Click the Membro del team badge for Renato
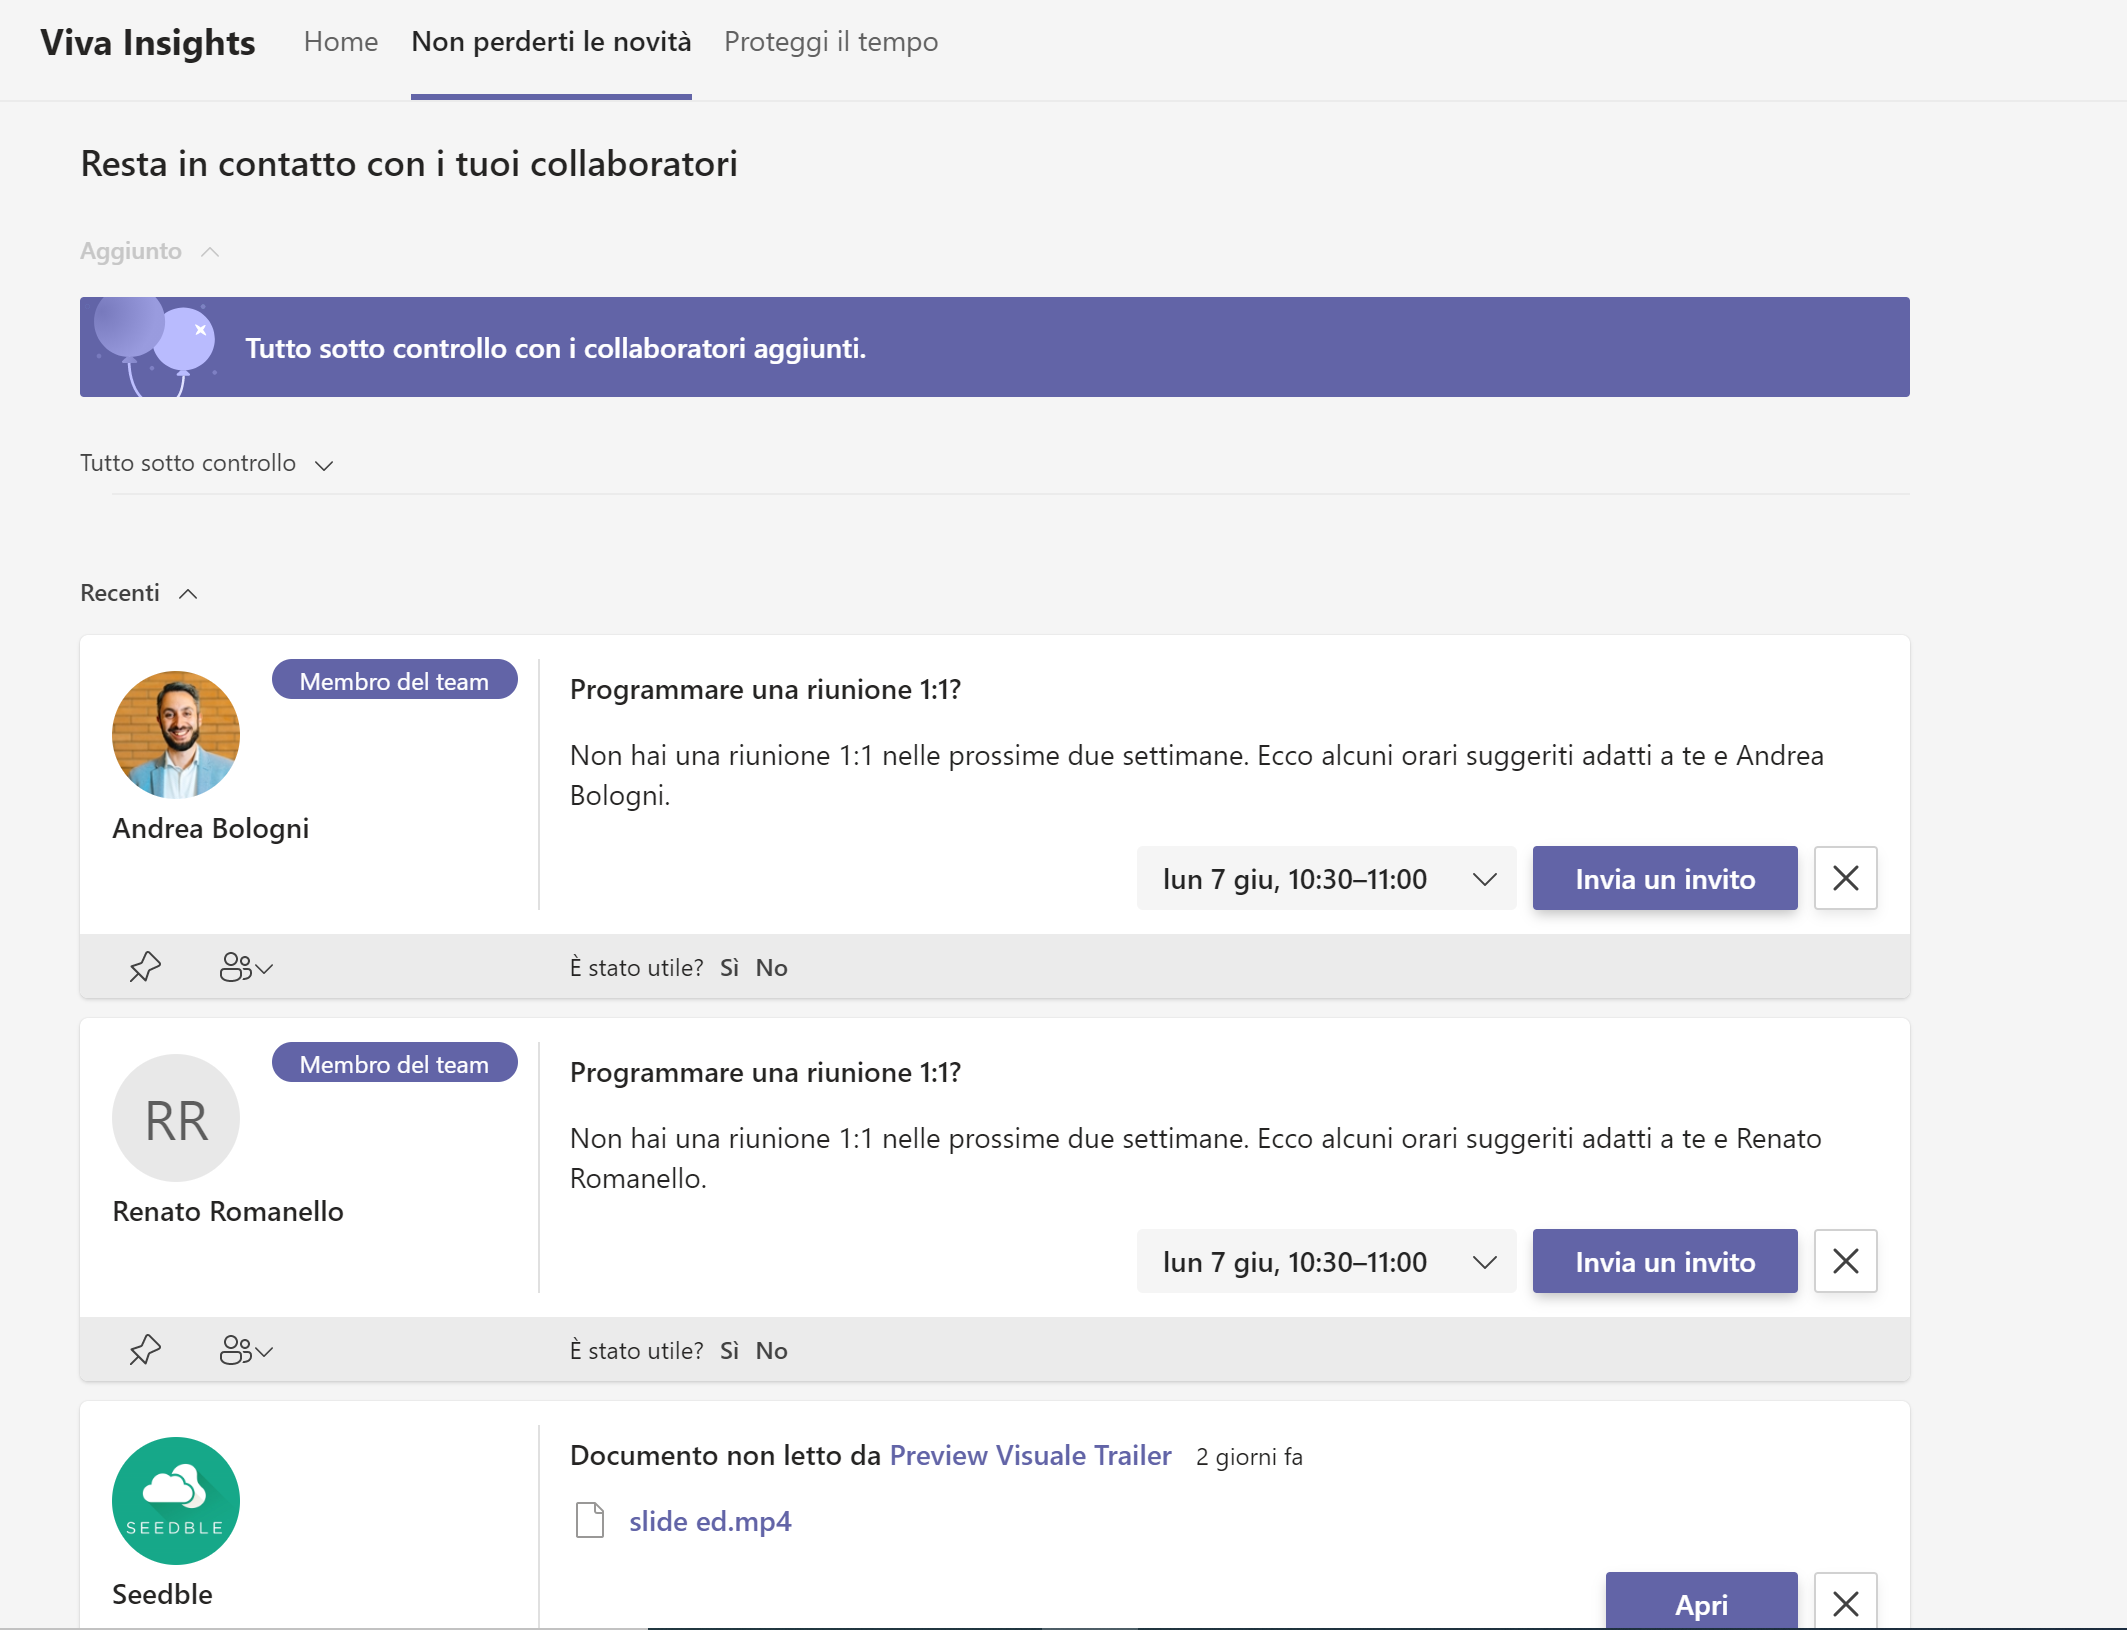This screenshot has height=1630, width=2127. tap(394, 1063)
